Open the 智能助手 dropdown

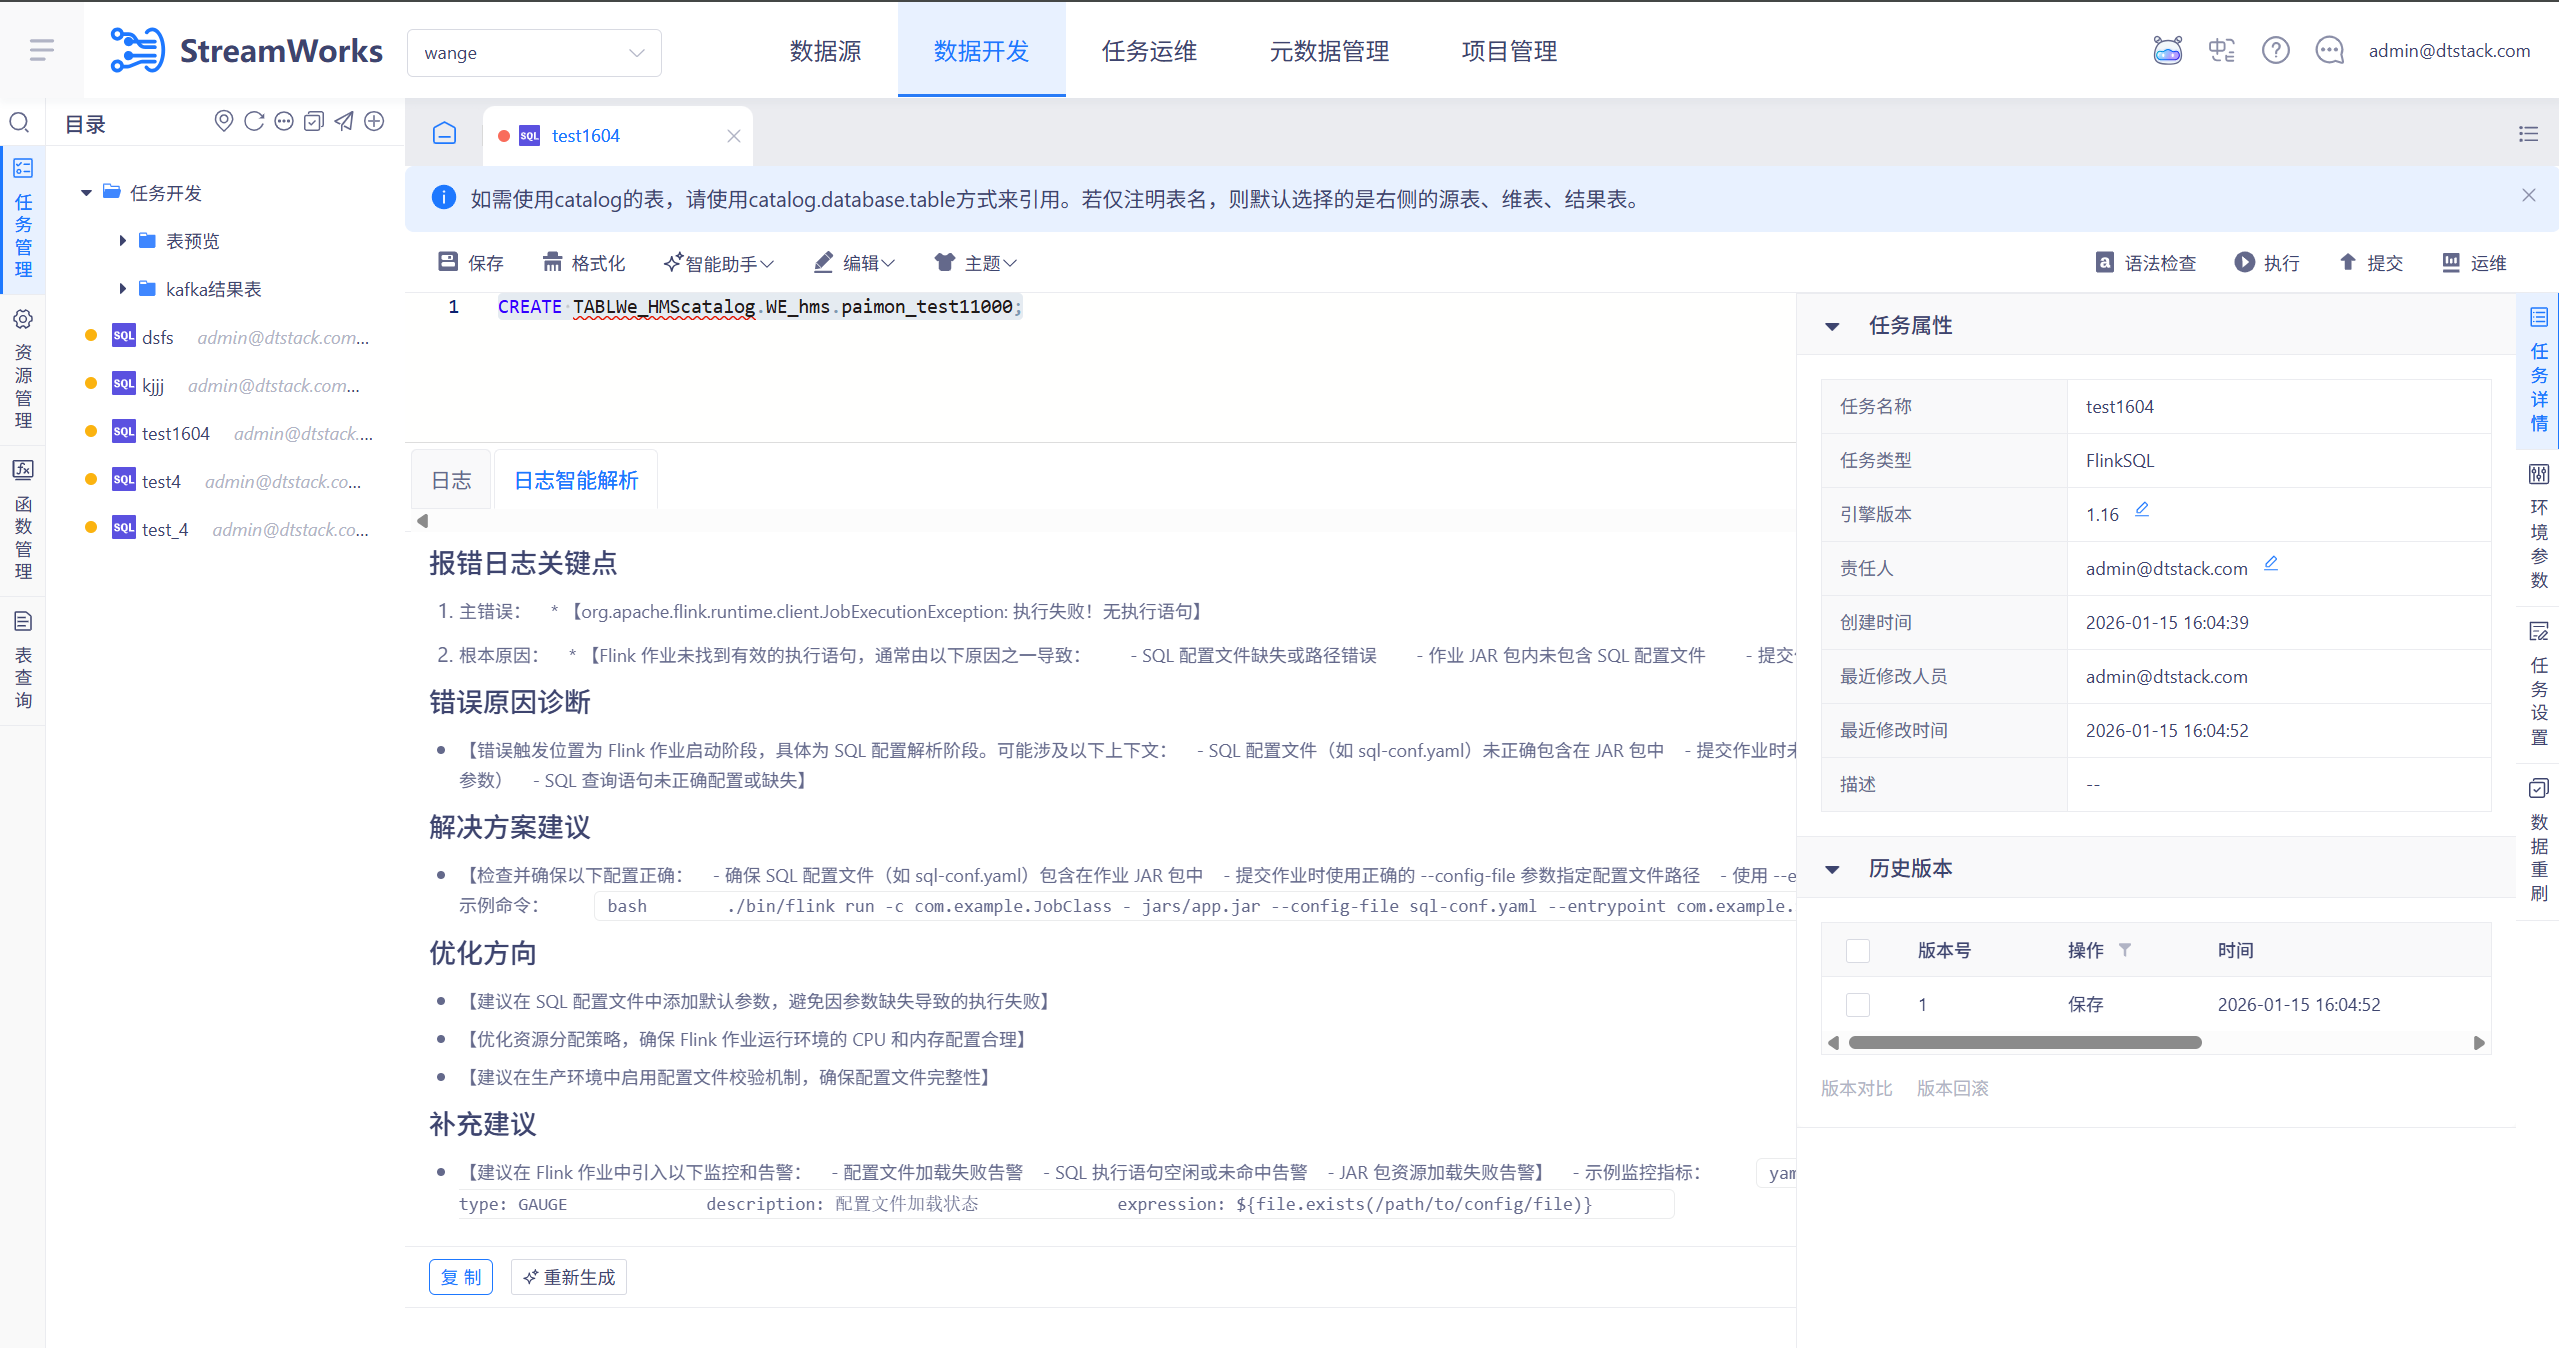719,263
